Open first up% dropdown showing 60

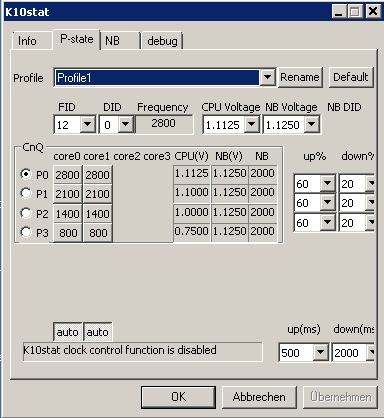(x=327, y=183)
